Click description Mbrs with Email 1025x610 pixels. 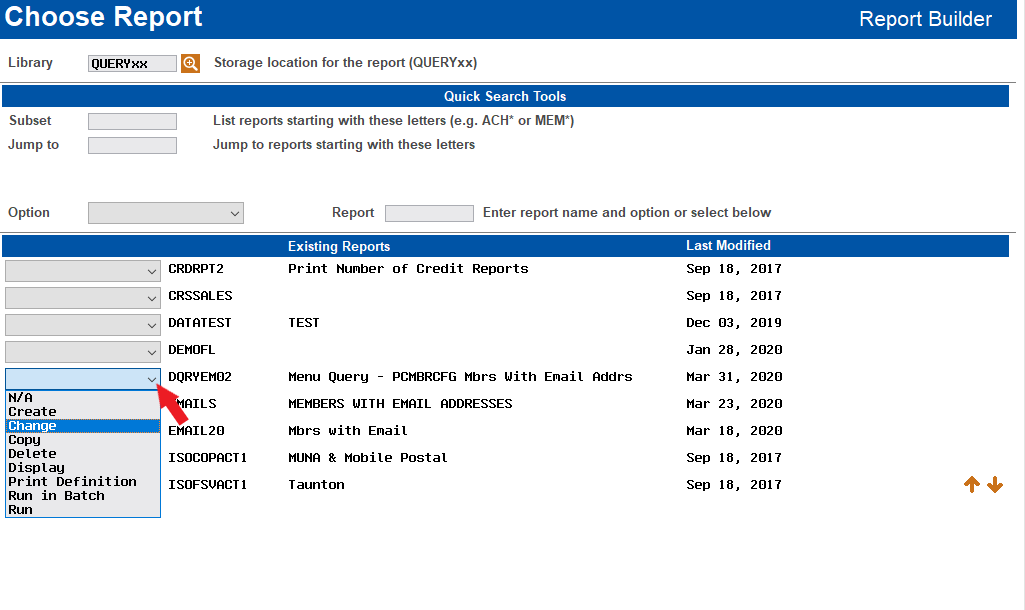tap(348, 431)
